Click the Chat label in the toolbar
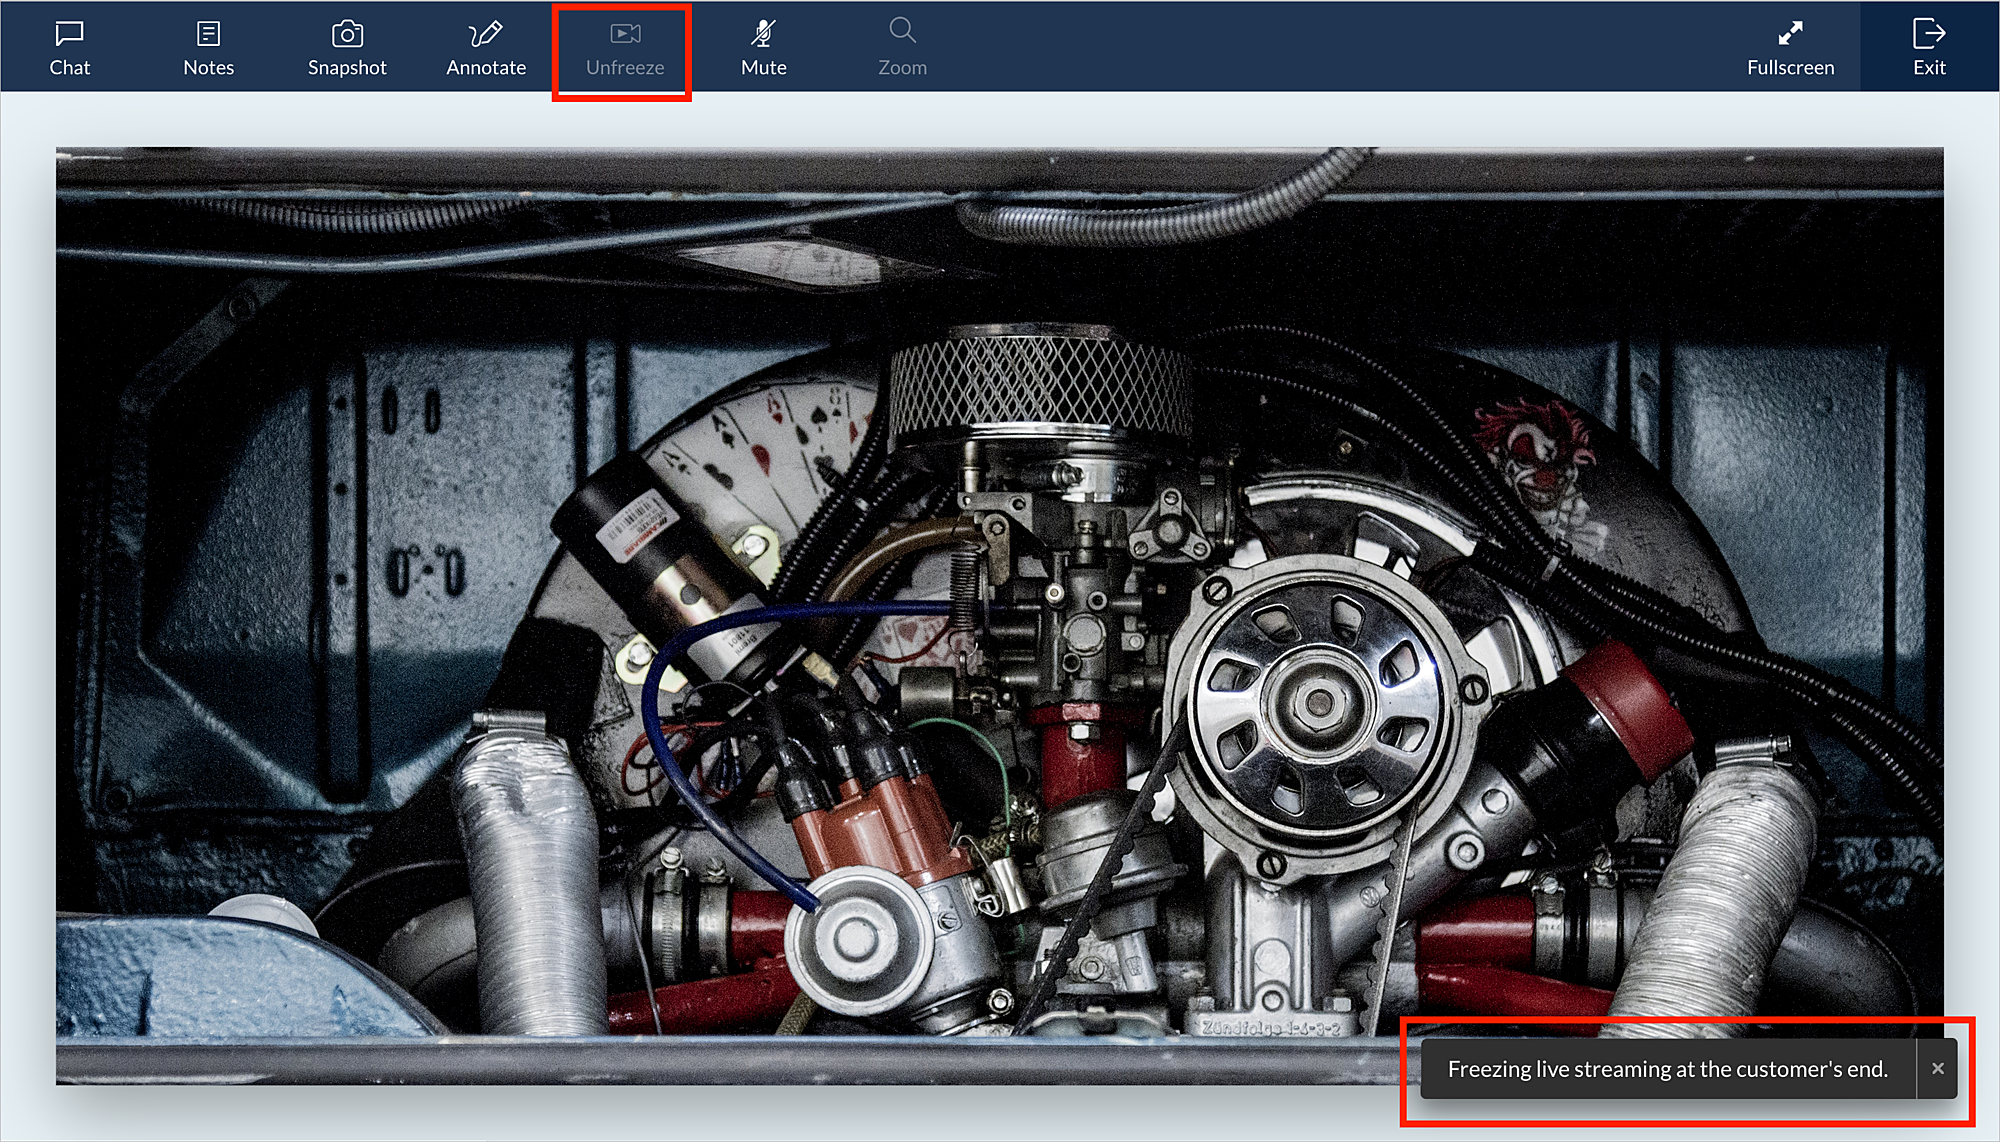Screen dimensions: 2000x1142 [69, 68]
